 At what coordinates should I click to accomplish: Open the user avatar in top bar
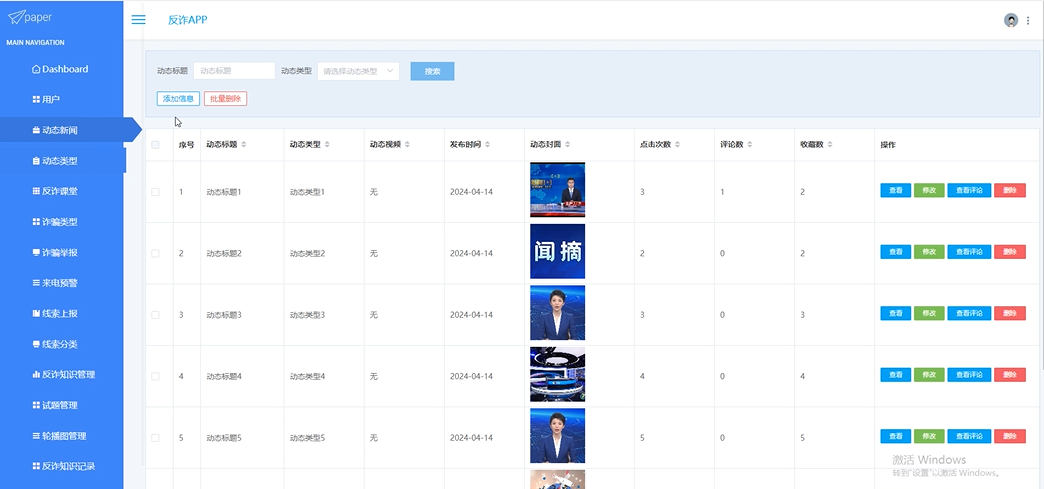(1011, 20)
